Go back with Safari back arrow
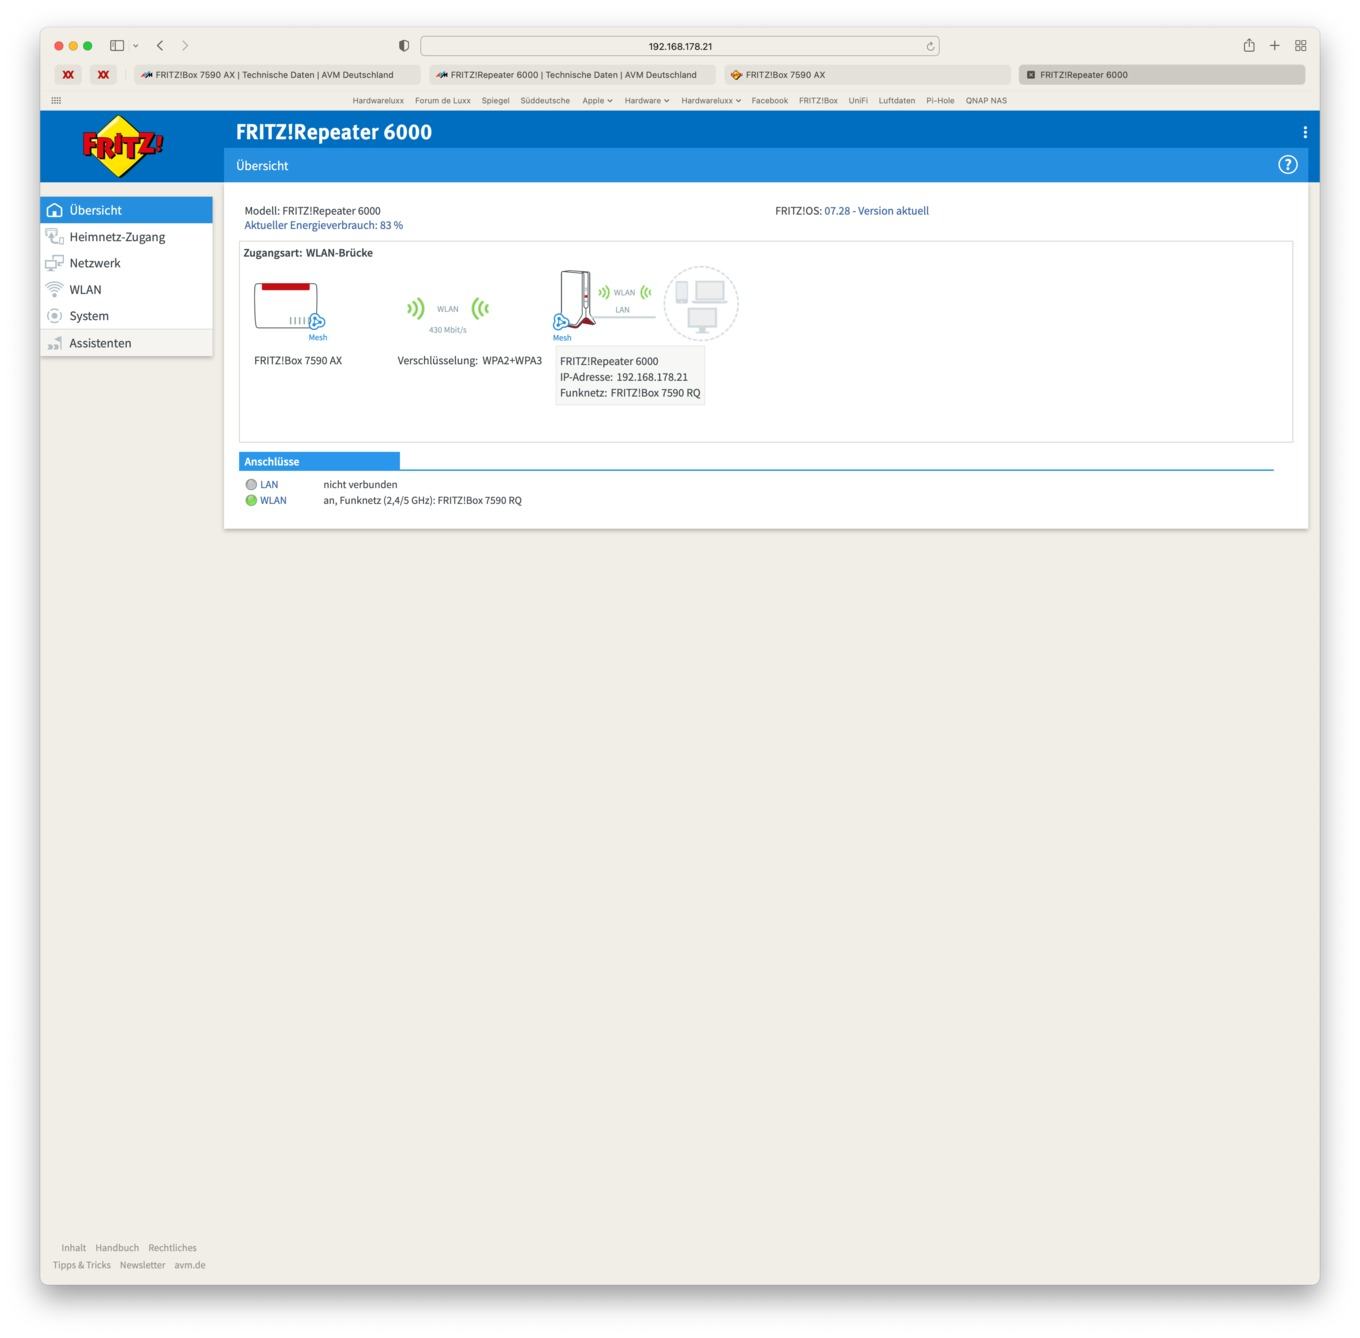Image resolution: width=1360 pixels, height=1338 pixels. point(160,46)
